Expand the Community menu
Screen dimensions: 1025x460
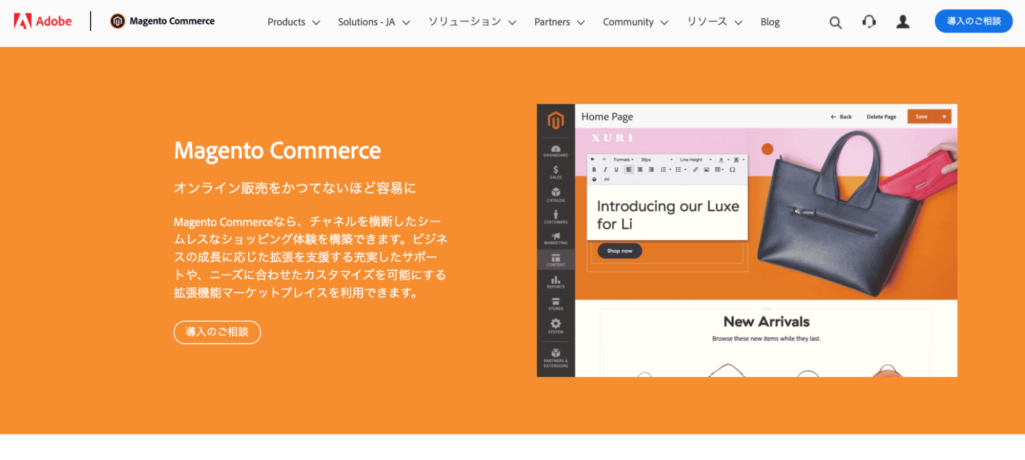pyautogui.click(x=635, y=22)
